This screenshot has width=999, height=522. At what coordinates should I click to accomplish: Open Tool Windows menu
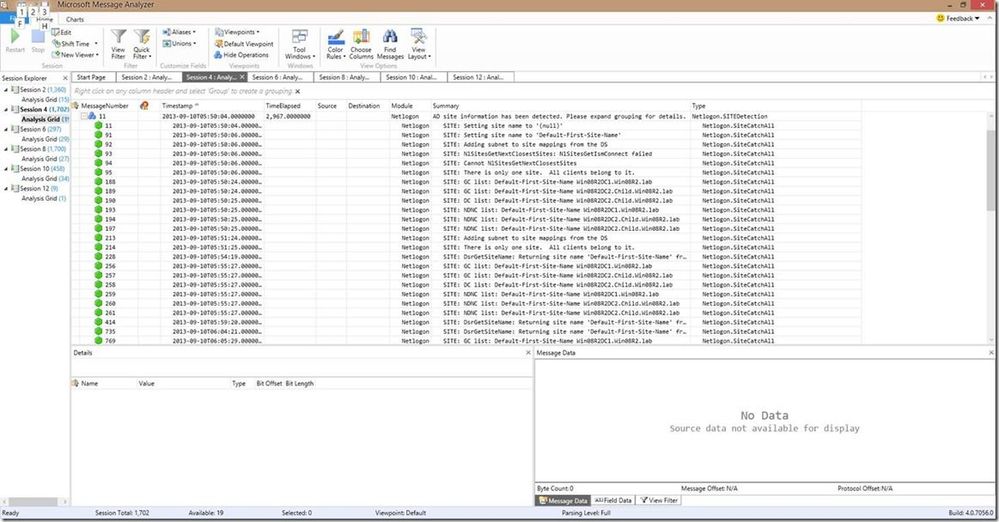[299, 44]
